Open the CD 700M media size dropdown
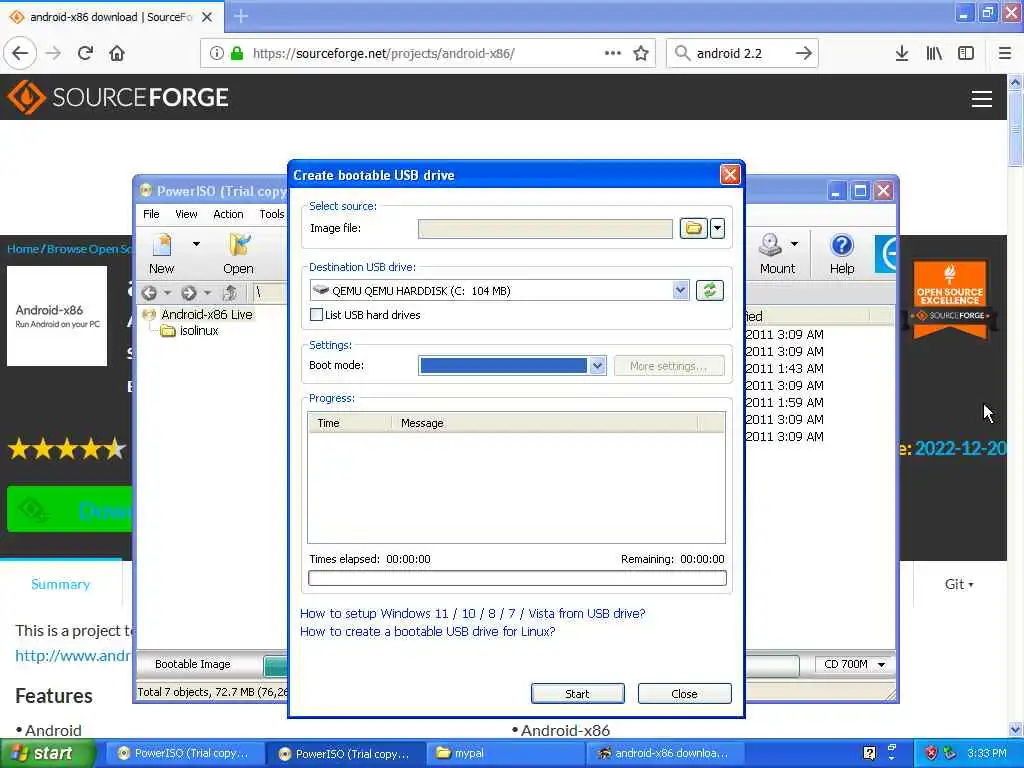Image resolution: width=1024 pixels, height=768 pixels. coord(854,664)
